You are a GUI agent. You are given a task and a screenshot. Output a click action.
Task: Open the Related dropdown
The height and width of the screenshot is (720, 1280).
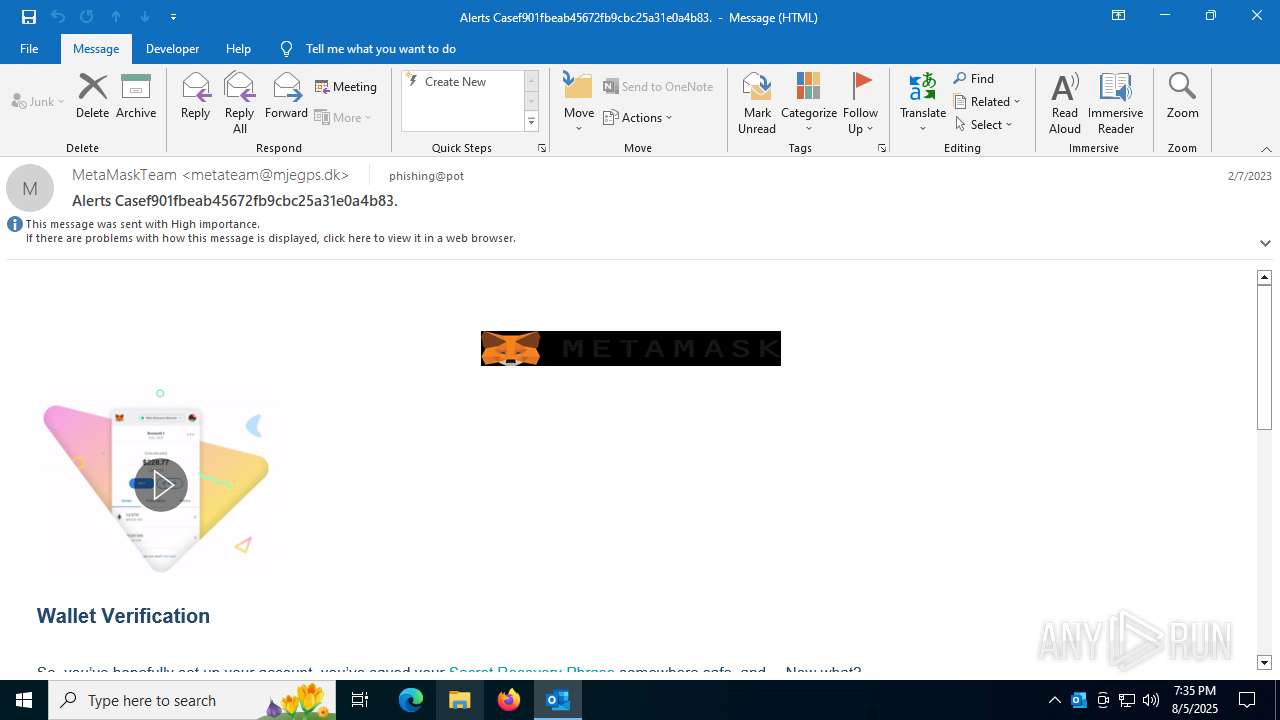tap(987, 102)
